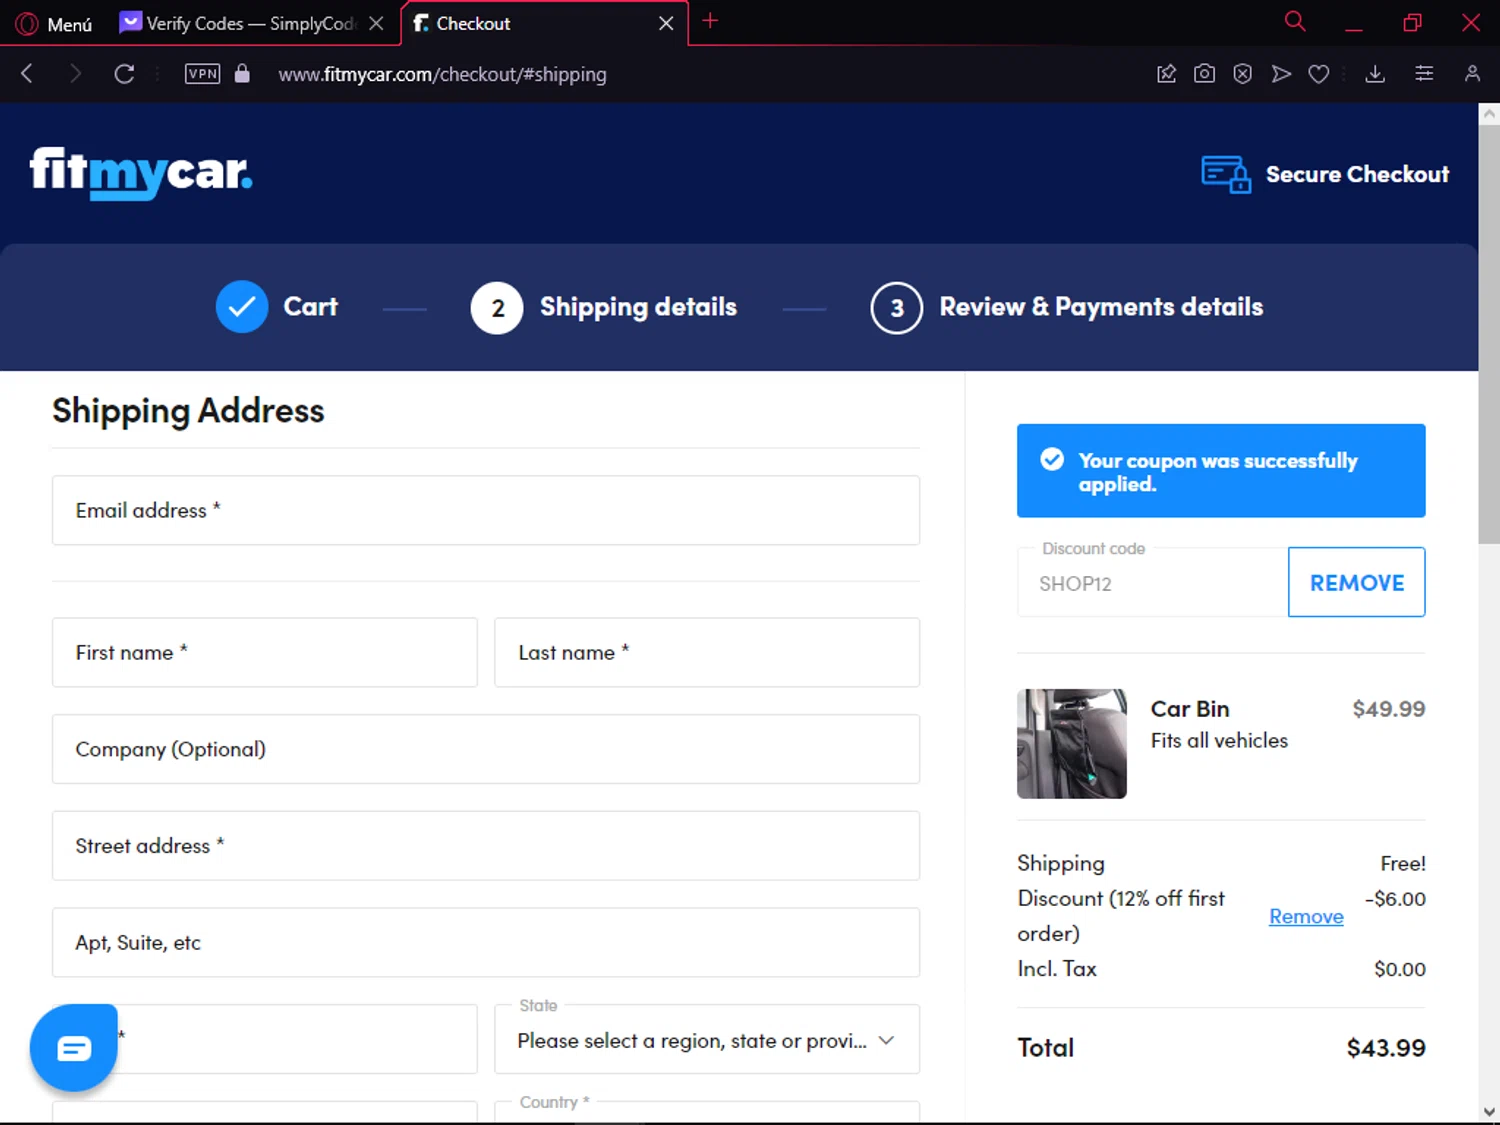
Task: Click the page scrollbar thumb
Action: [x=1489, y=334]
